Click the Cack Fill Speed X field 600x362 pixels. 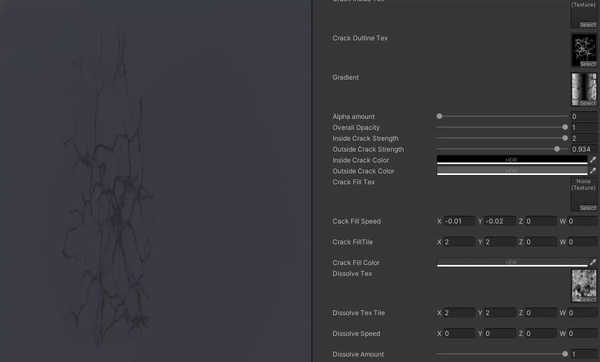pyautogui.click(x=459, y=221)
